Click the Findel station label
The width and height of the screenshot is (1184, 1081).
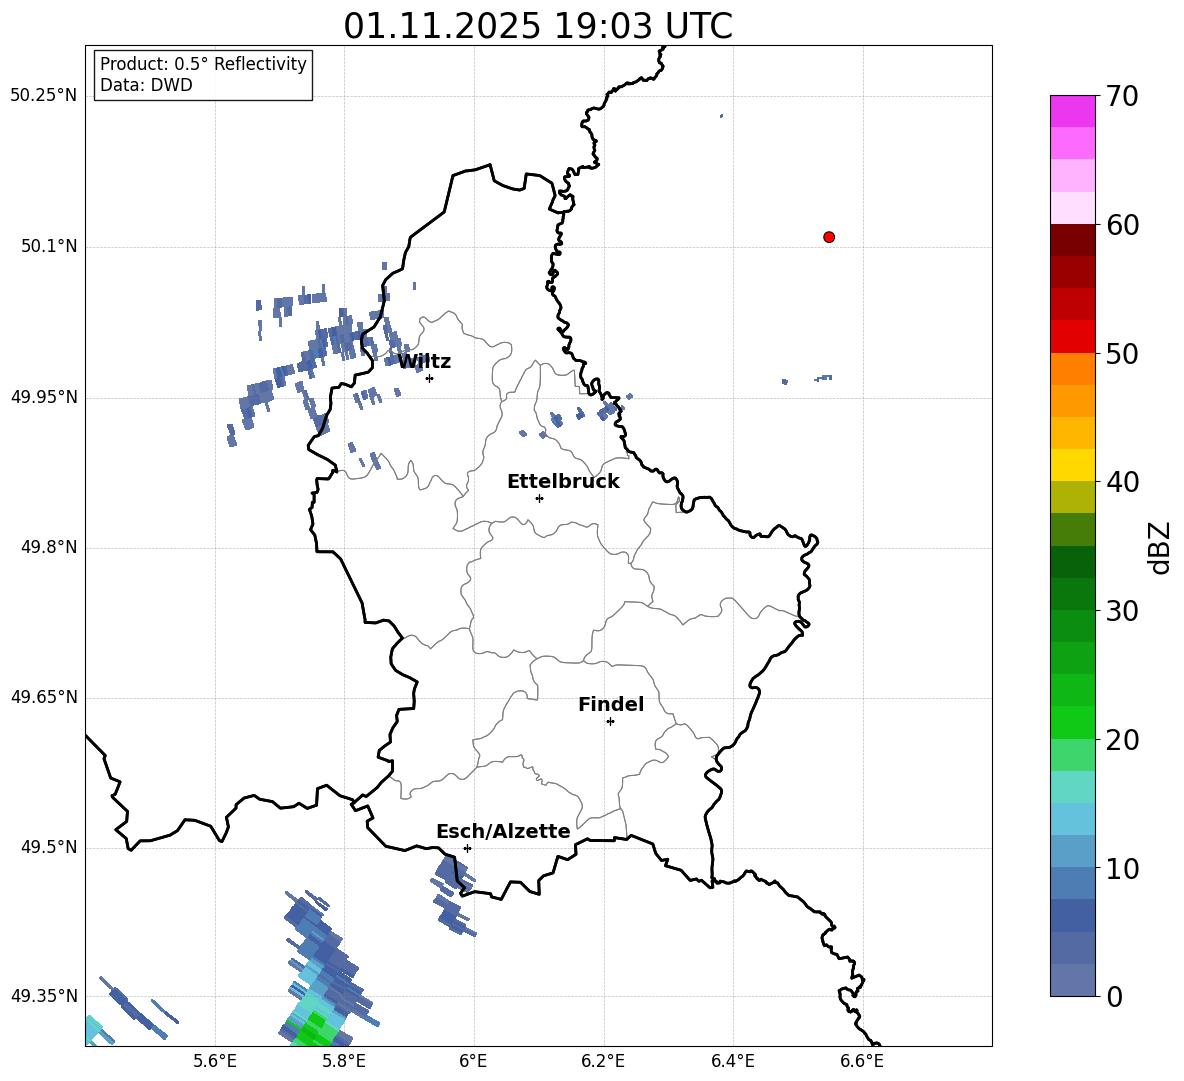pyautogui.click(x=611, y=704)
